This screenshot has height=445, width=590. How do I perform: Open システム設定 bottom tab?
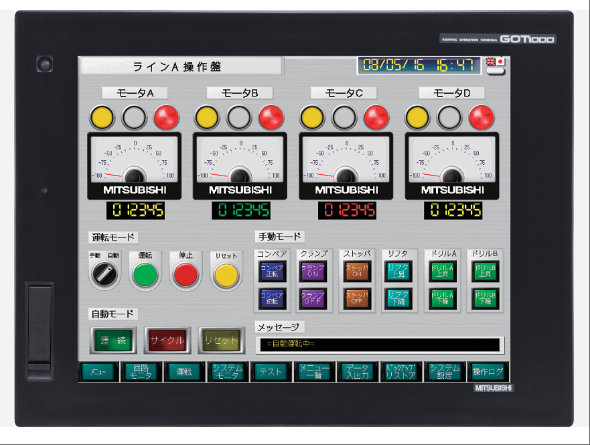tap(444, 372)
